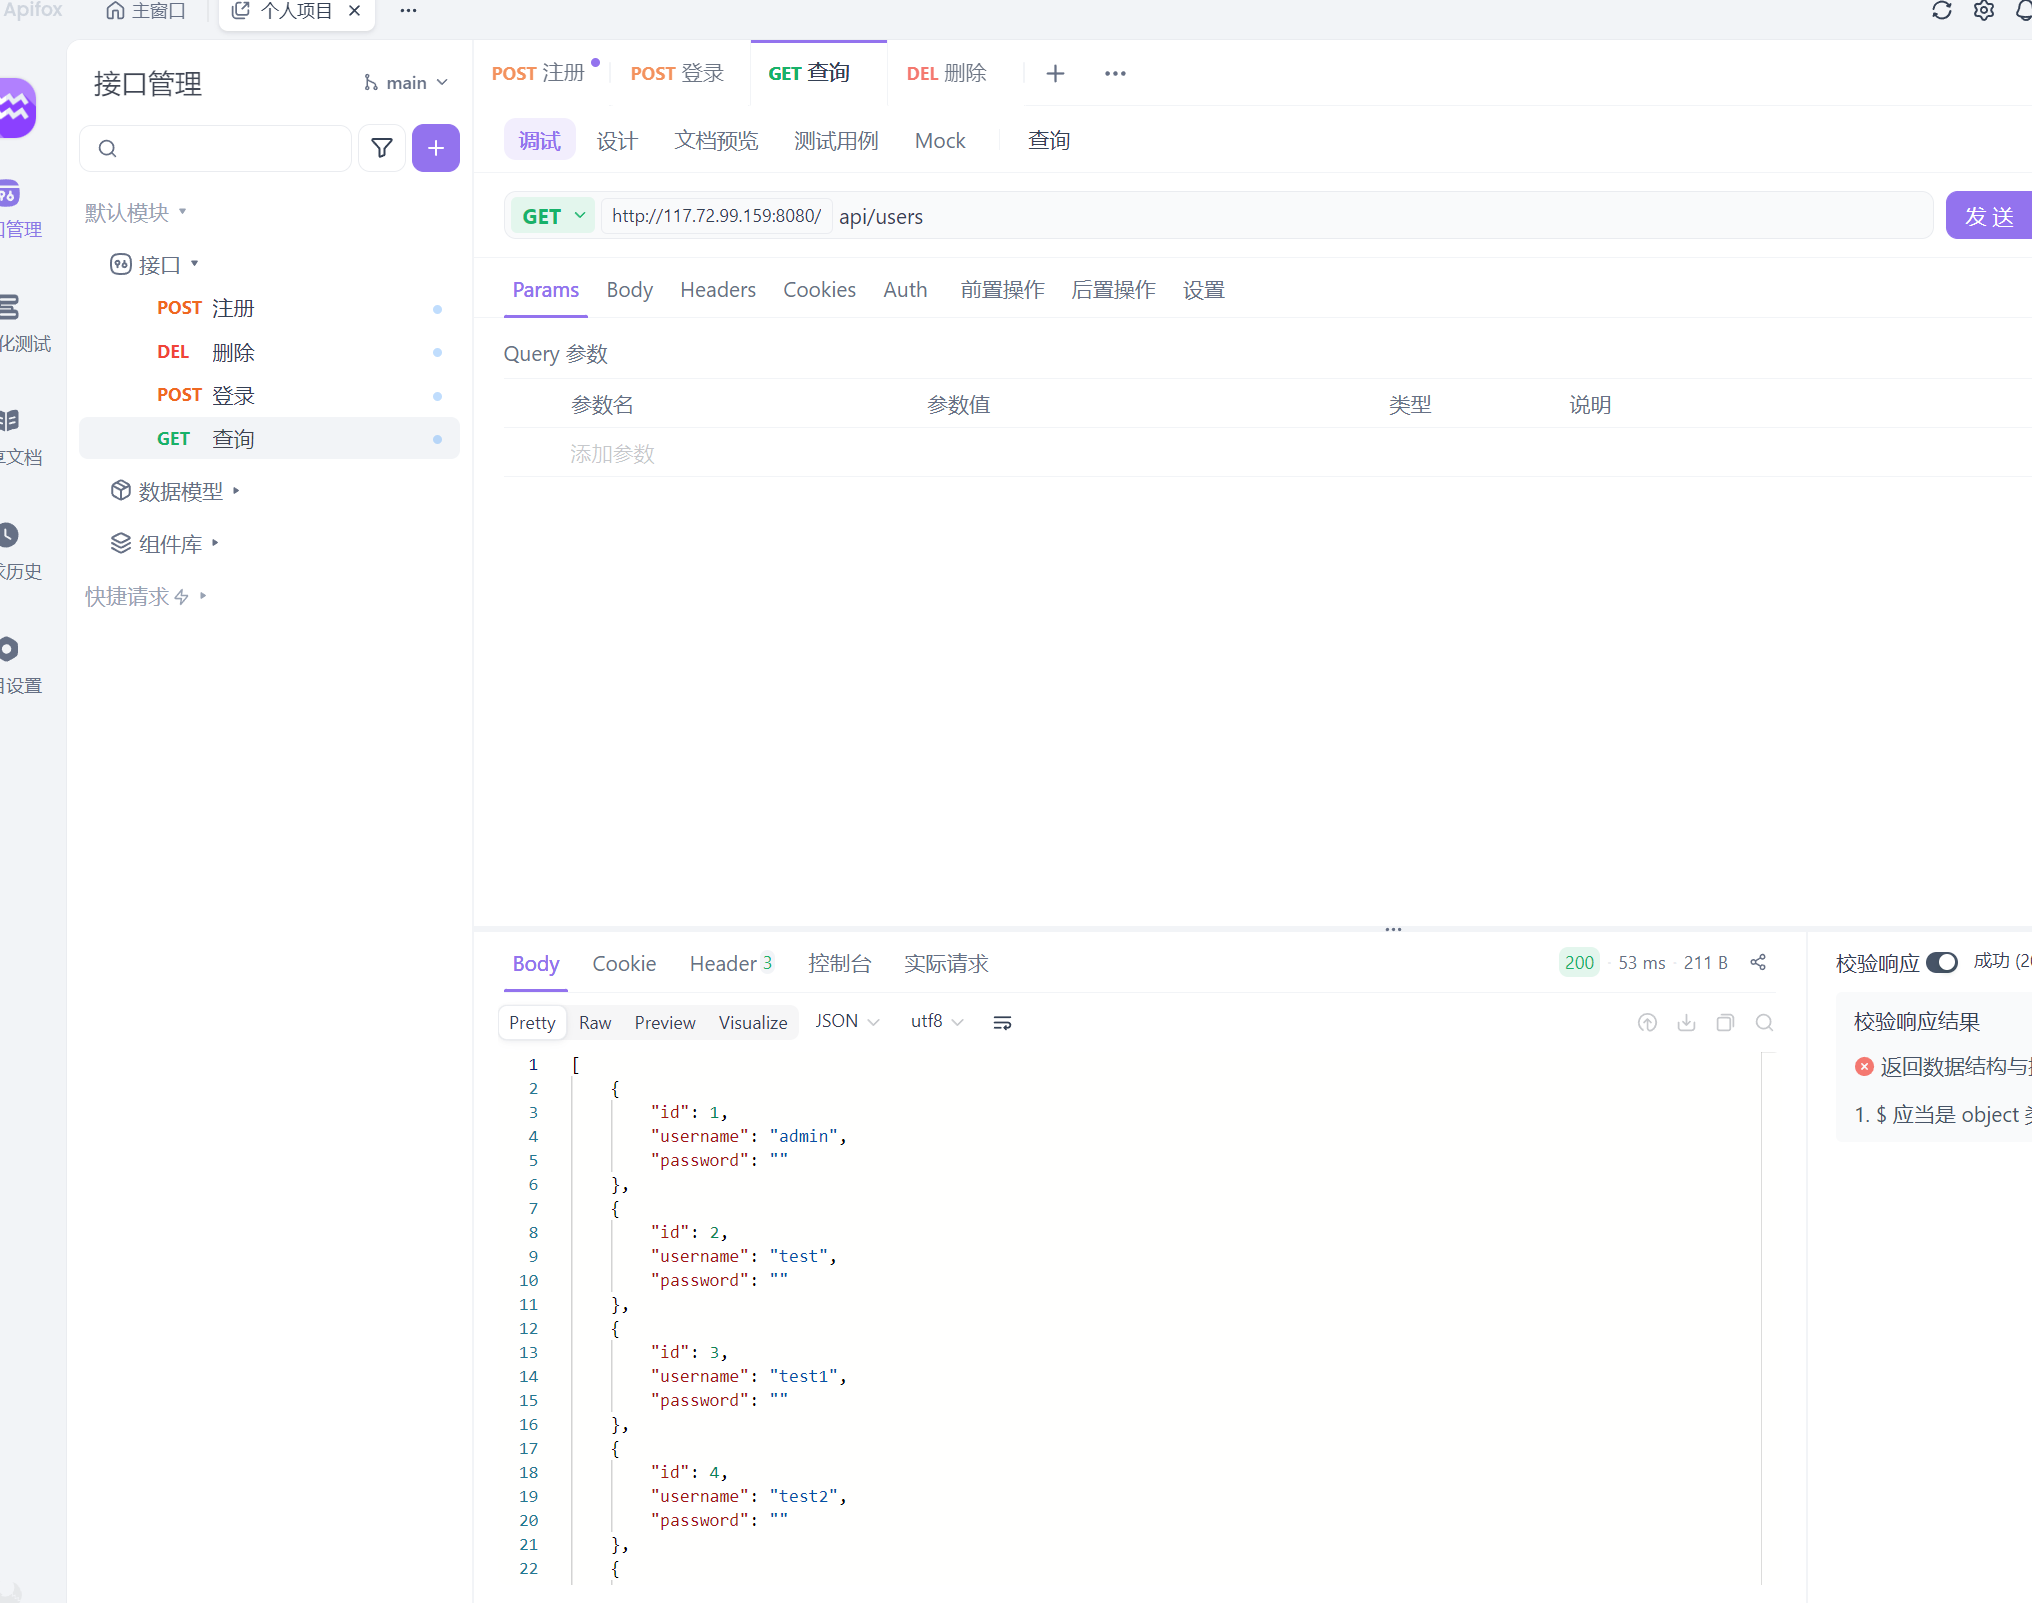This screenshot has width=2032, height=1603.
Task: Open the settings gear icon
Action: (x=1984, y=11)
